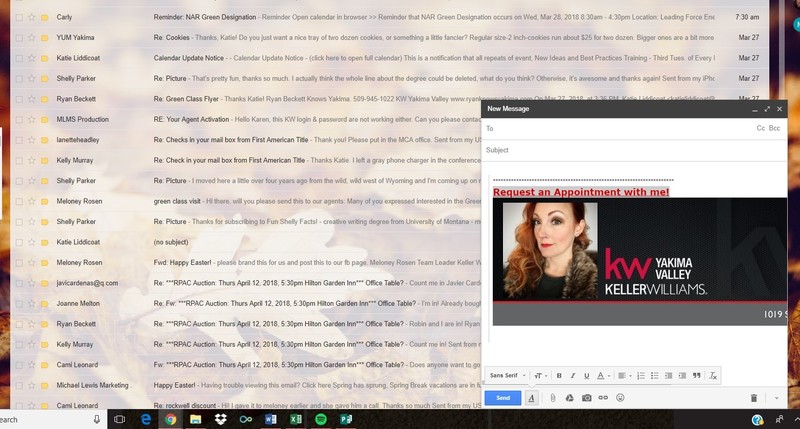Open Microsoft Publisher from the taskbar

click(346, 419)
